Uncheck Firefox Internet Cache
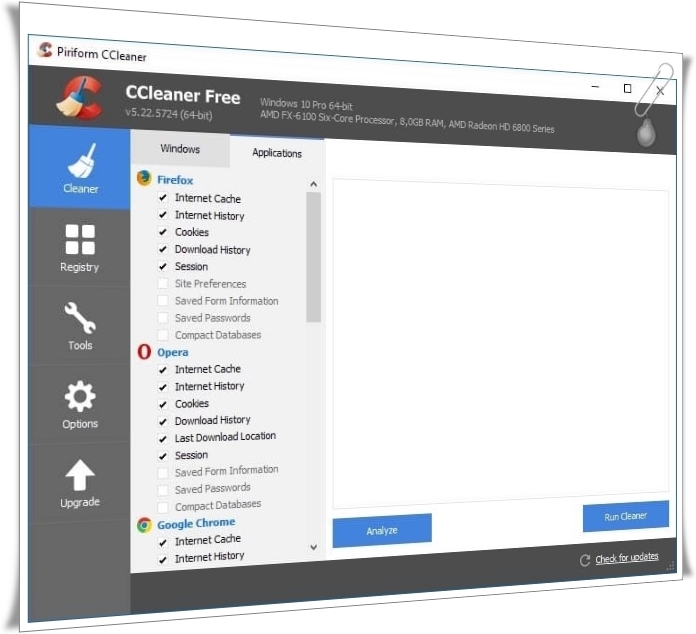The image size is (696, 634). pos(163,198)
